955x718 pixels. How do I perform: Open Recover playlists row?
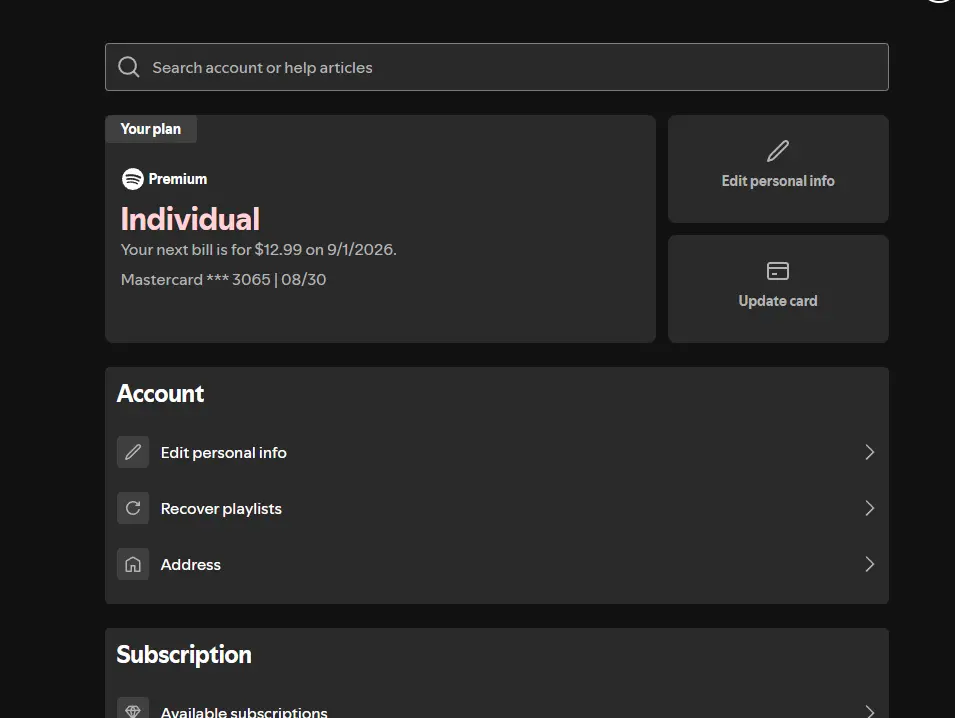[x=496, y=508]
